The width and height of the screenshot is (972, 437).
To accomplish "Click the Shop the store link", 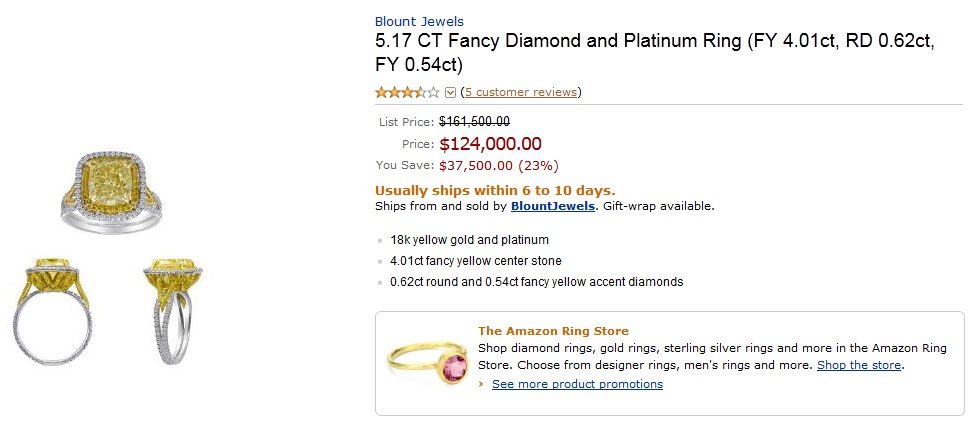I will point(859,365).
